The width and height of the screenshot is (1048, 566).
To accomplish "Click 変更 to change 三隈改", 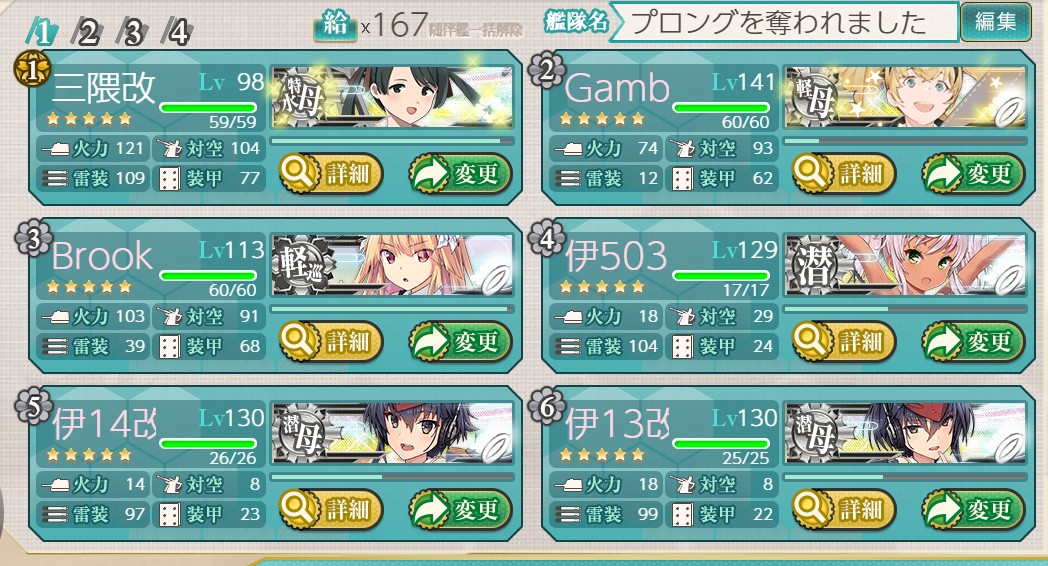I will tap(460, 174).
